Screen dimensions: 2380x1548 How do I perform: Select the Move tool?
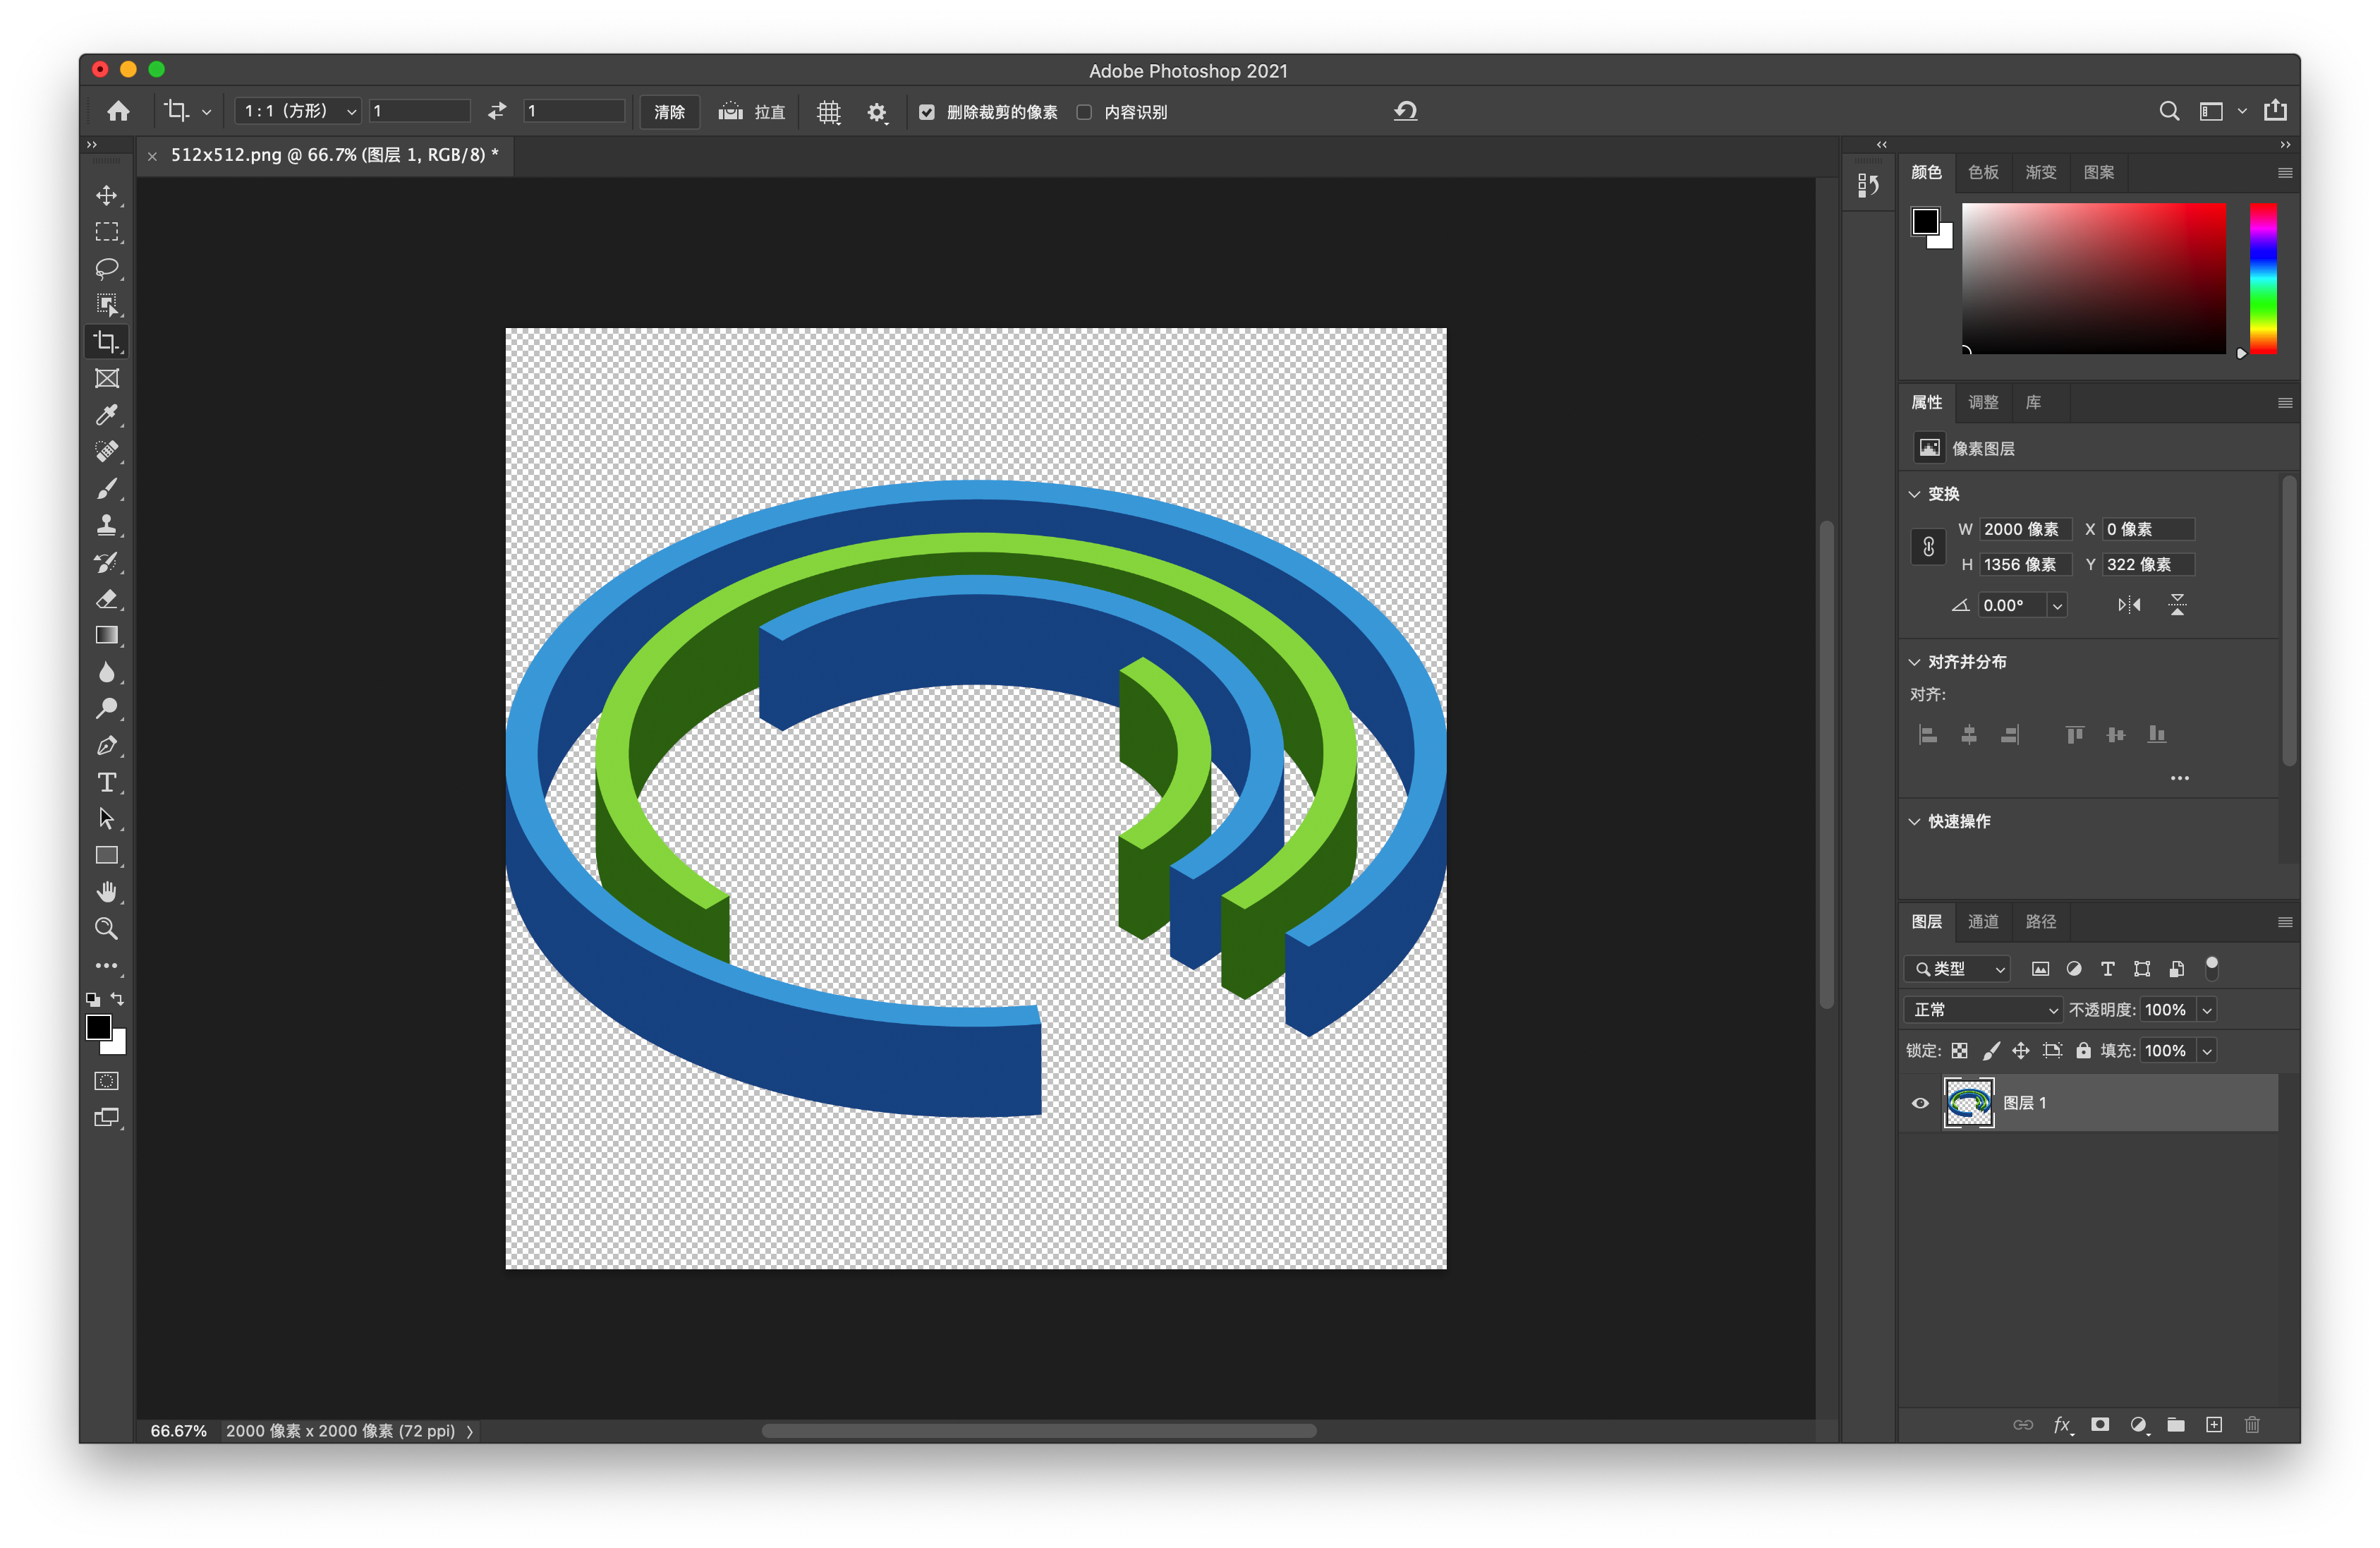click(x=107, y=195)
